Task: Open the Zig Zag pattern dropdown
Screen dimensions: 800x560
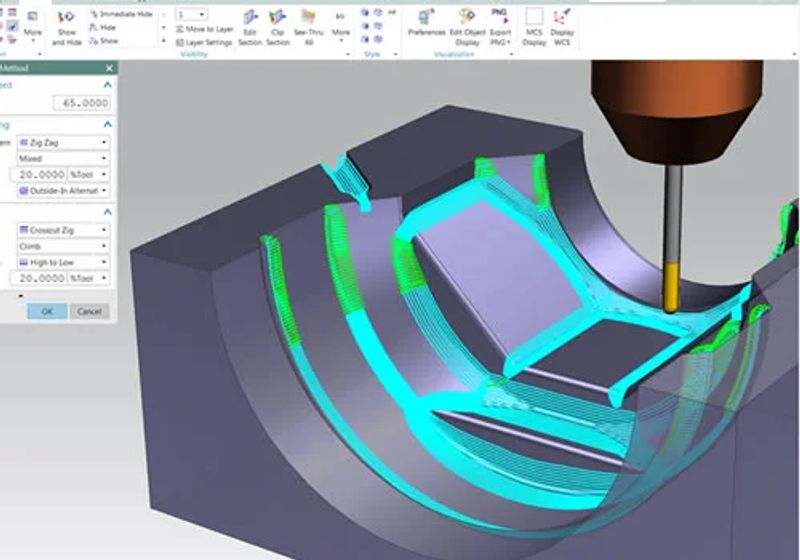Action: pos(63,143)
